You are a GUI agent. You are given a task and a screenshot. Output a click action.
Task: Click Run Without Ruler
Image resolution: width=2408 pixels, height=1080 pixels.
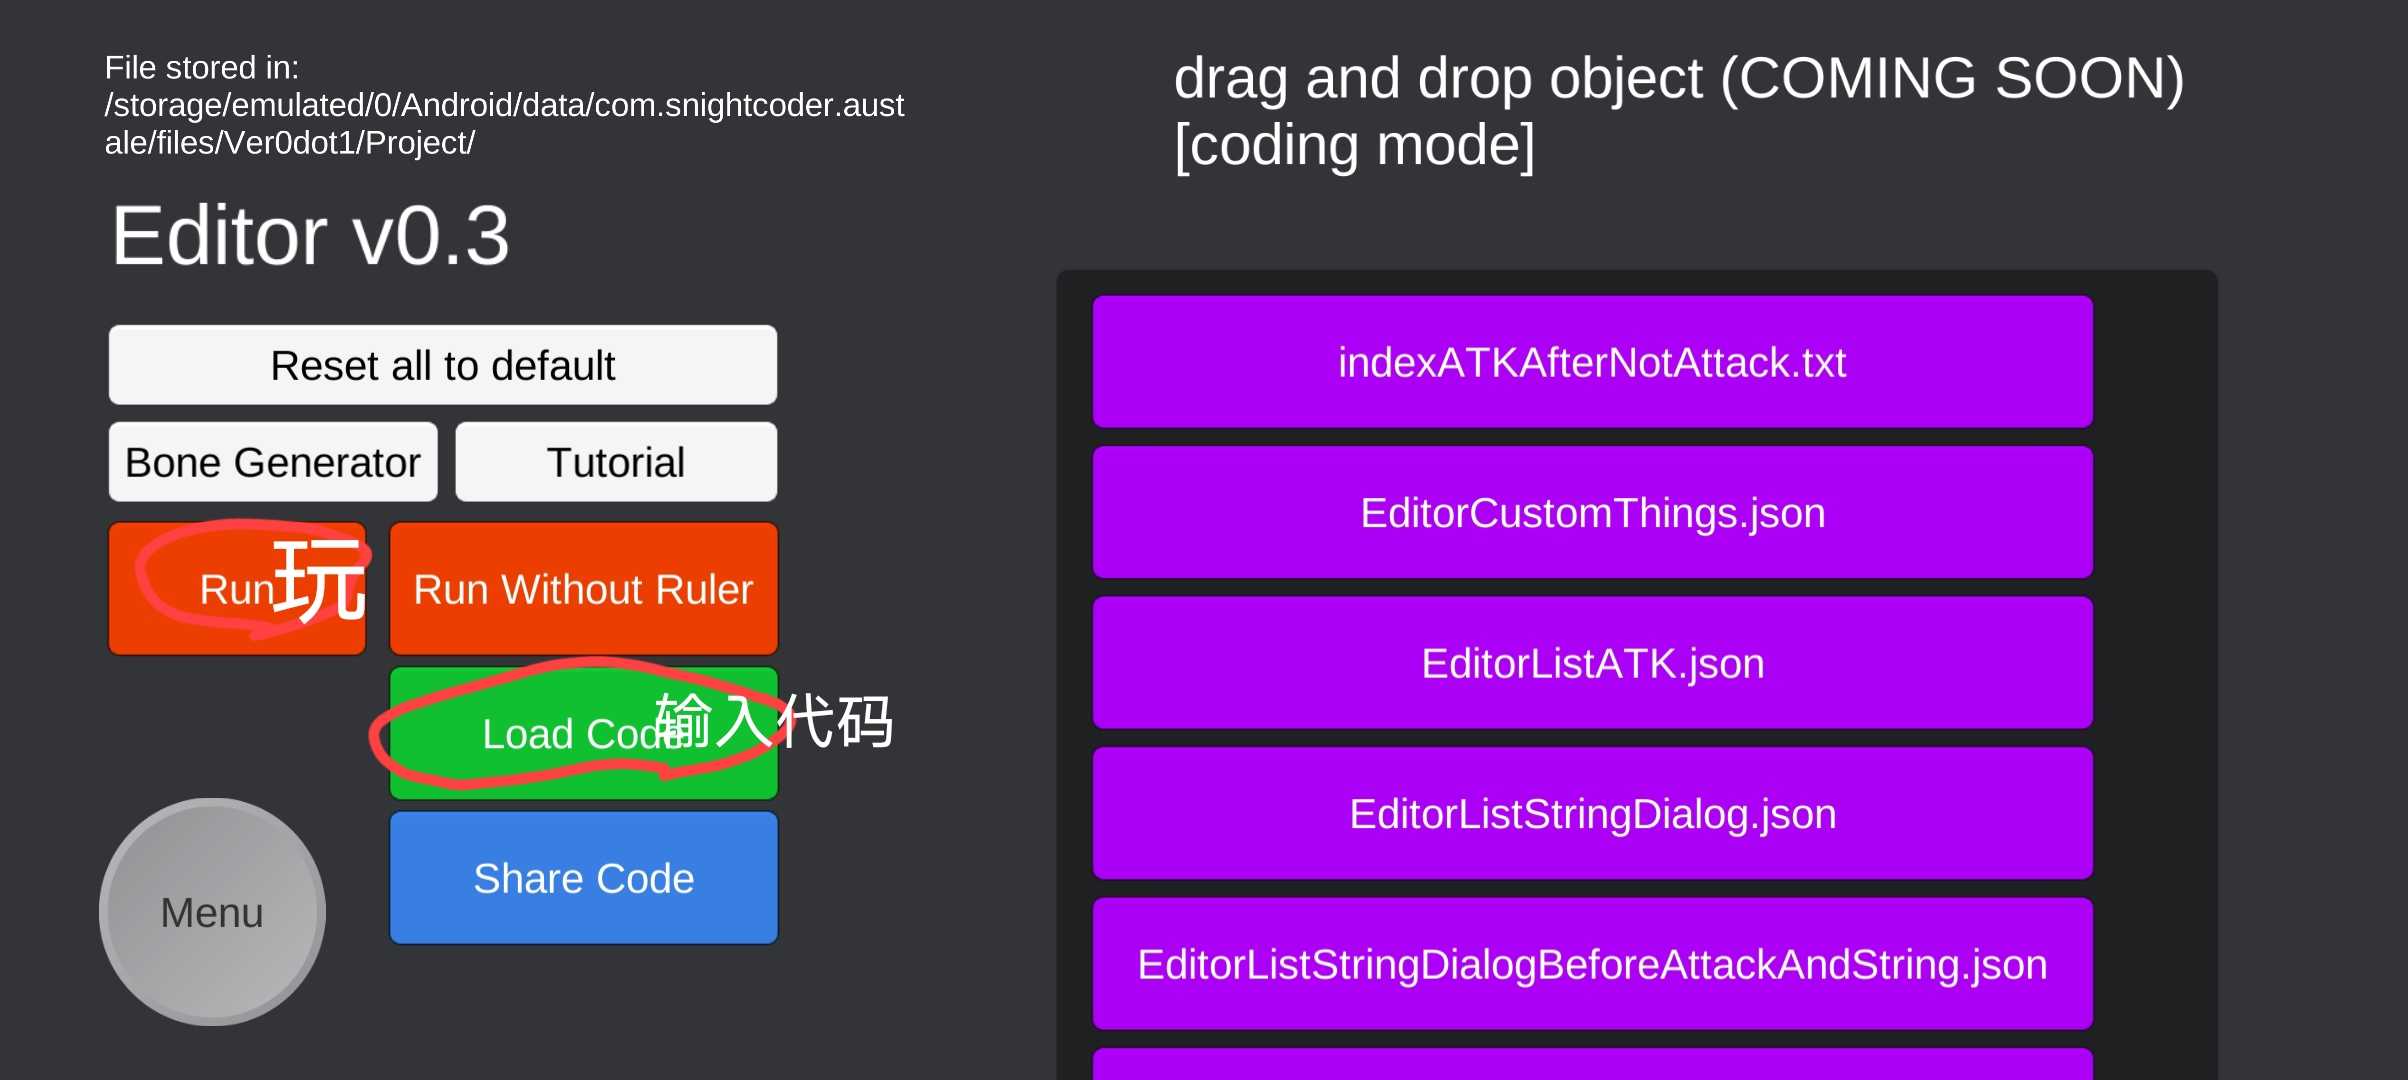click(583, 589)
